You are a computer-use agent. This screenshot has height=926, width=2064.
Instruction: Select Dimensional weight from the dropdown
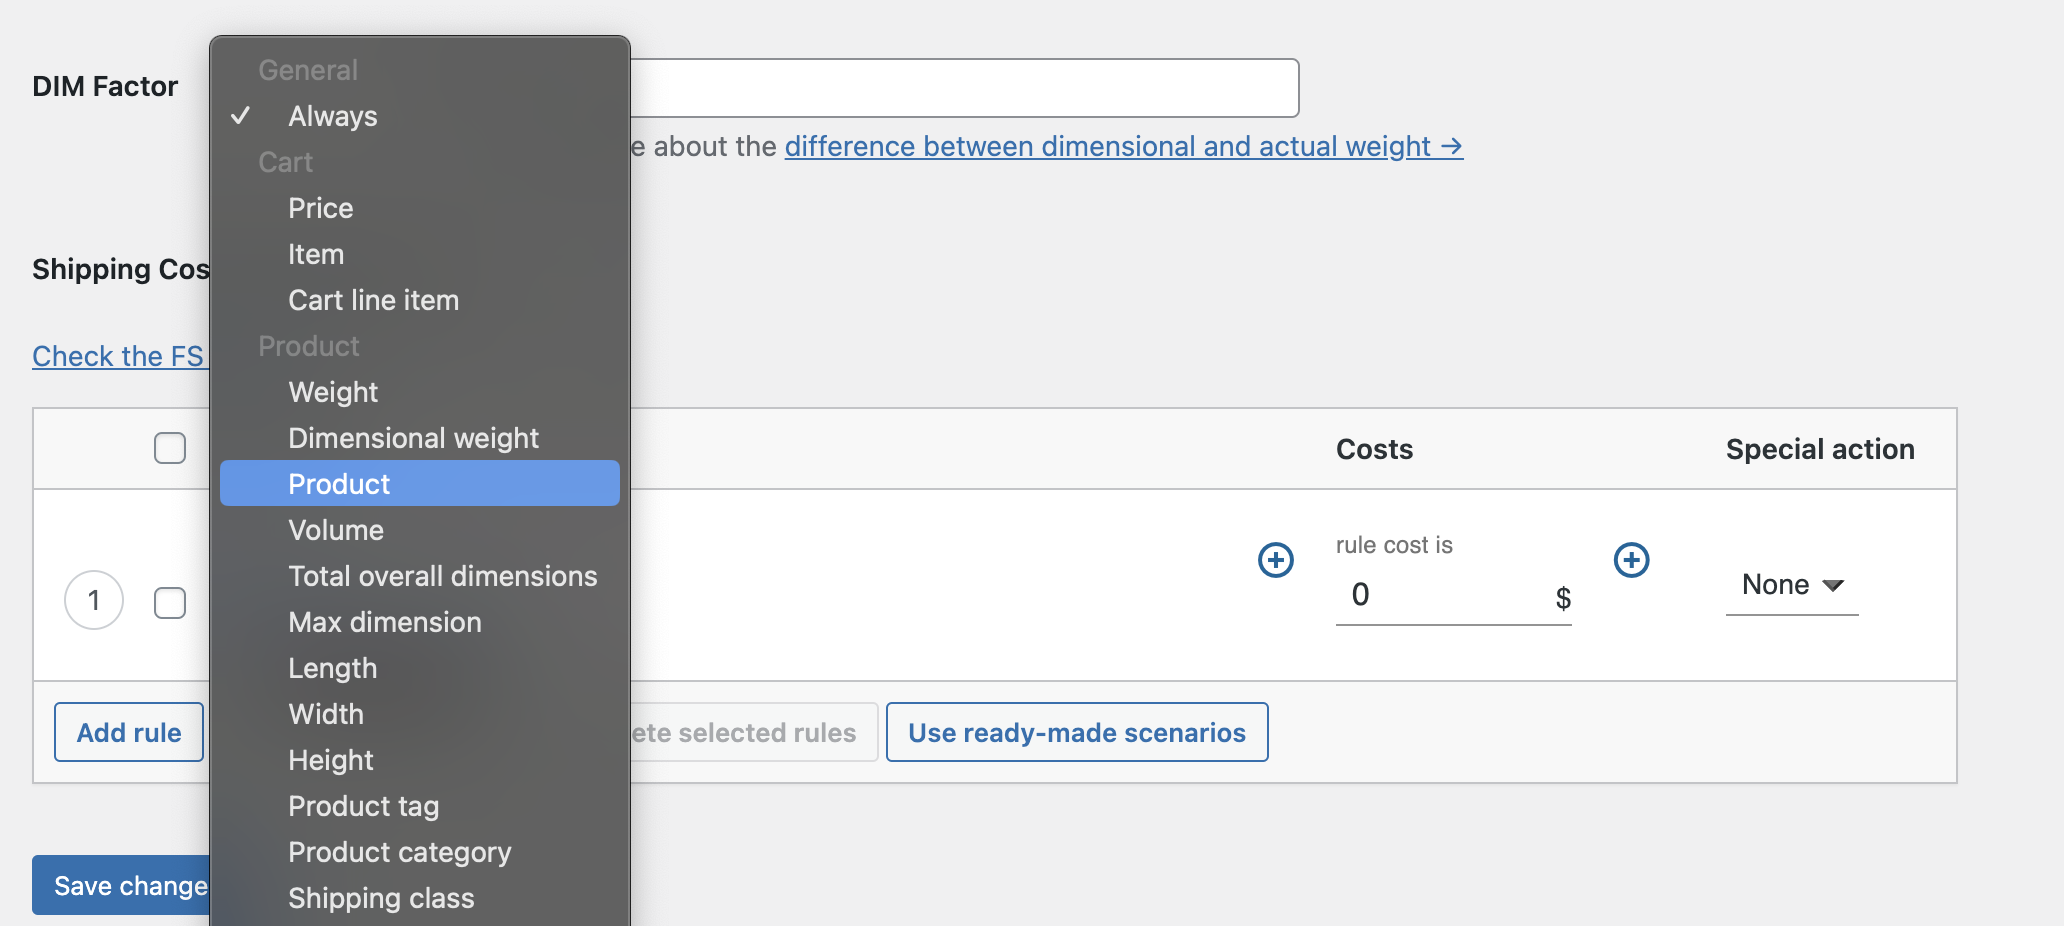(413, 437)
